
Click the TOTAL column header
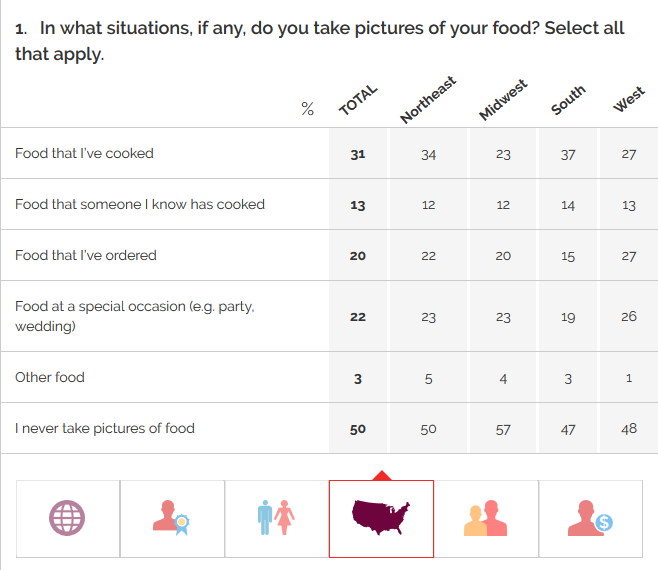point(358,101)
